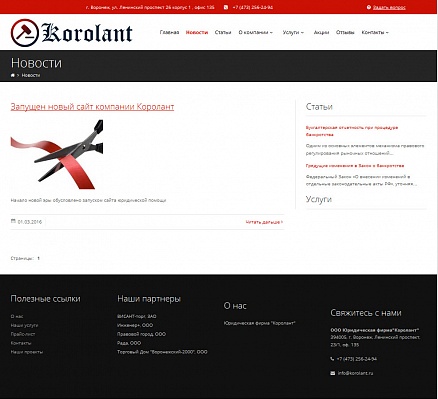Click the Korolant gavel logo icon
Screen dimensions: 438x399
pos(25,33)
